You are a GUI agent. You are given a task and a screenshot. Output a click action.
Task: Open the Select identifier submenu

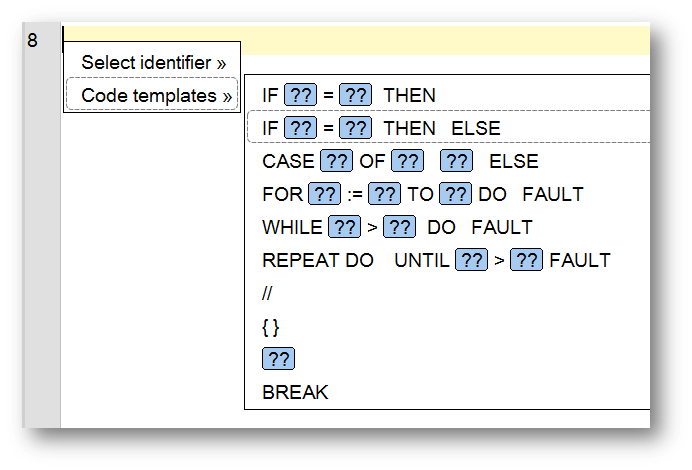(152, 63)
